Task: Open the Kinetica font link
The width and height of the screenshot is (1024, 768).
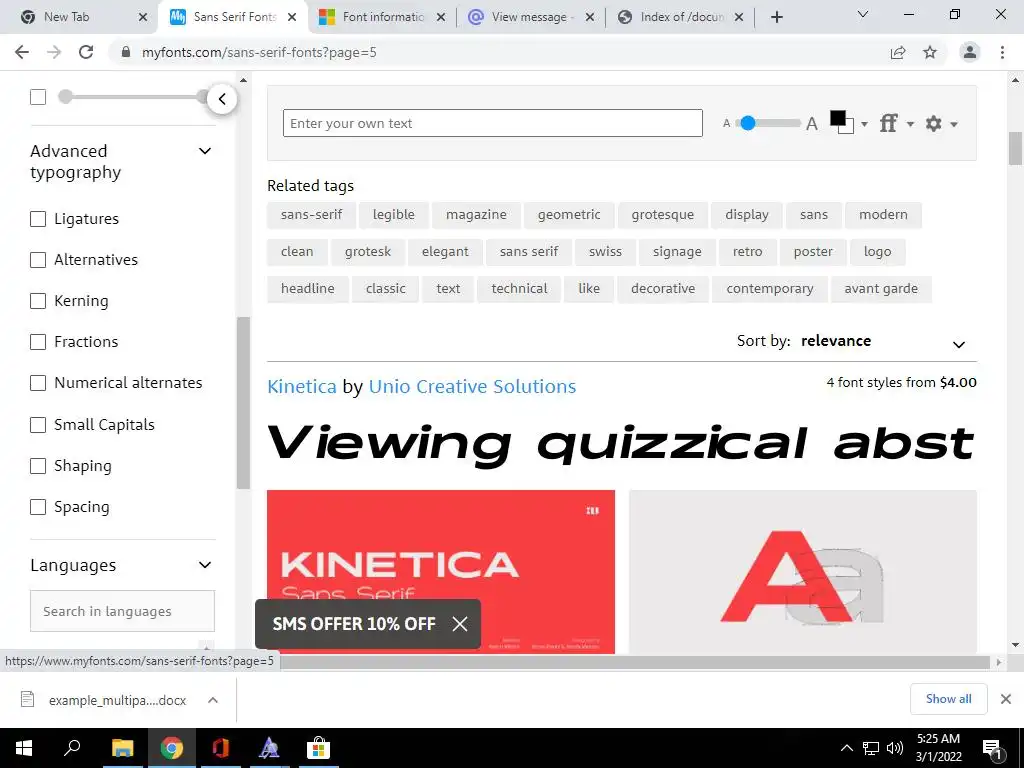Action: click(302, 387)
